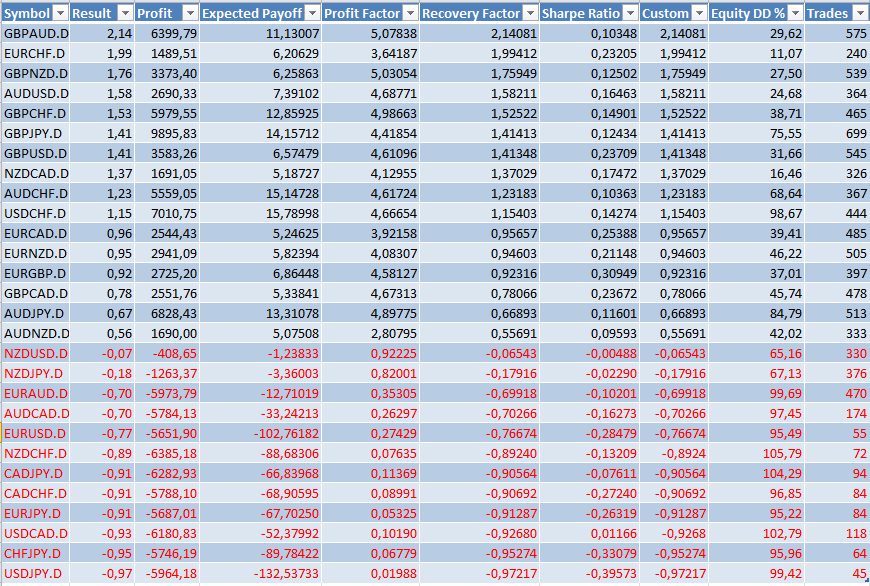
Task: Select the CADJPY.D symbol cell
Action: pos(35,473)
